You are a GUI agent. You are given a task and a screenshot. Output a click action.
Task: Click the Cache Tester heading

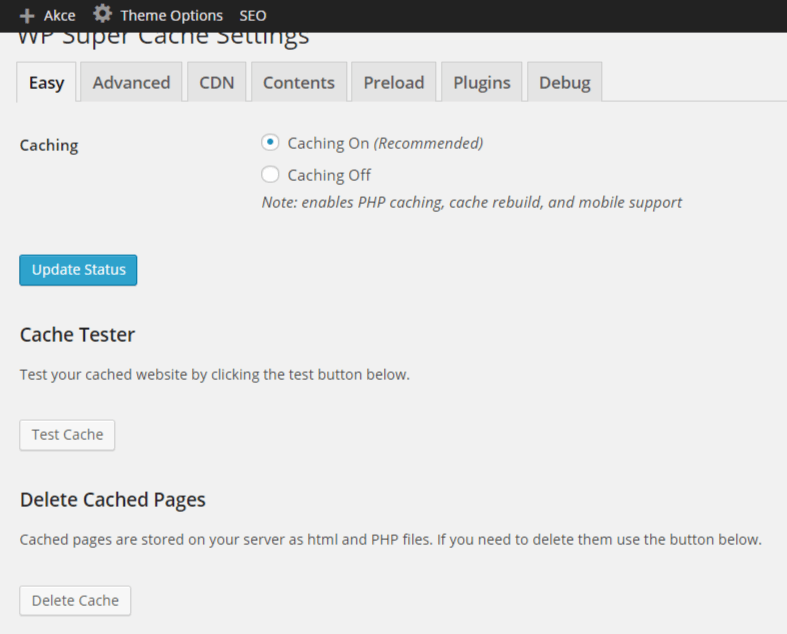tap(77, 335)
